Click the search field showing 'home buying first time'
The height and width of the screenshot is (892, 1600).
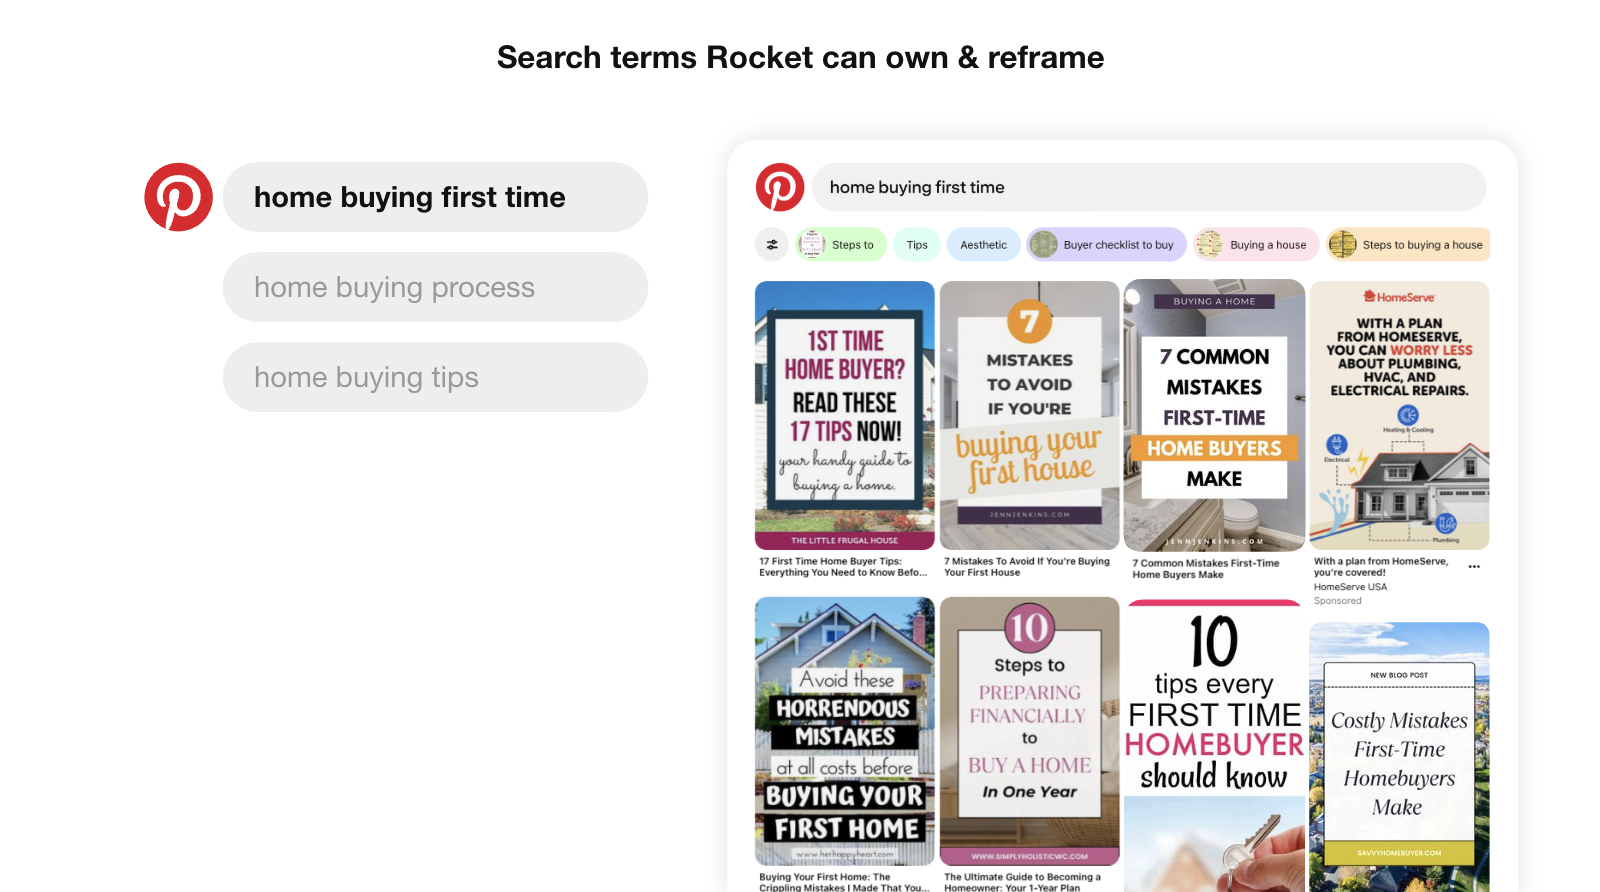1149,187
